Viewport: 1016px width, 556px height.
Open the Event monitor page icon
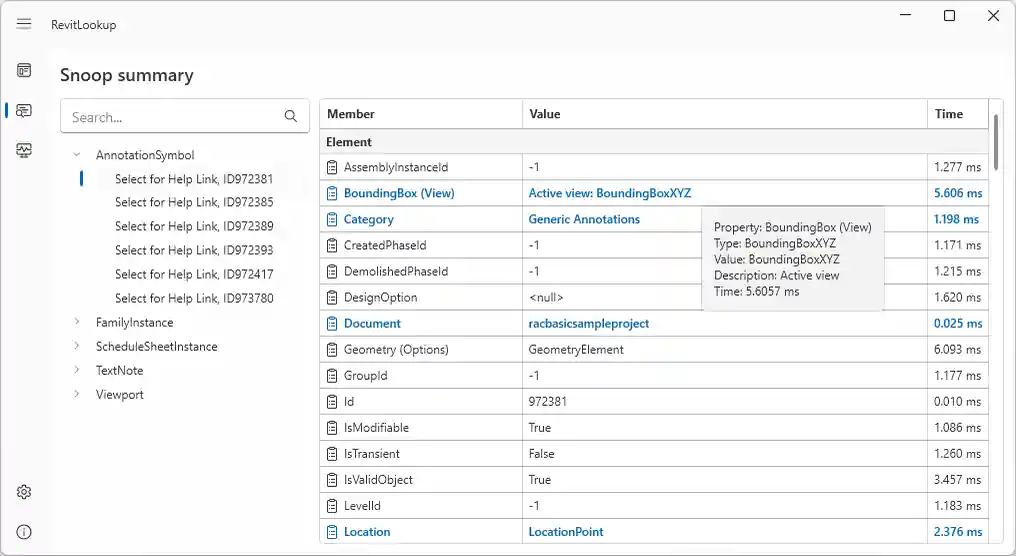click(24, 150)
